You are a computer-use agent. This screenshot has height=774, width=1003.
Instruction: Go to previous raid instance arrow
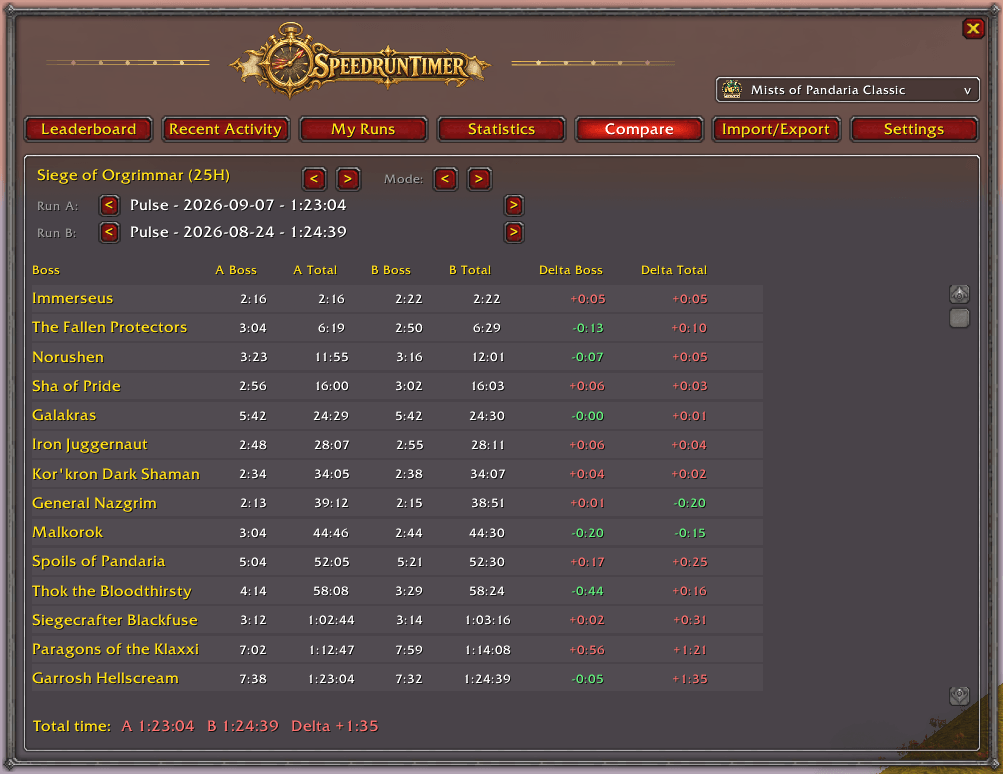point(314,179)
